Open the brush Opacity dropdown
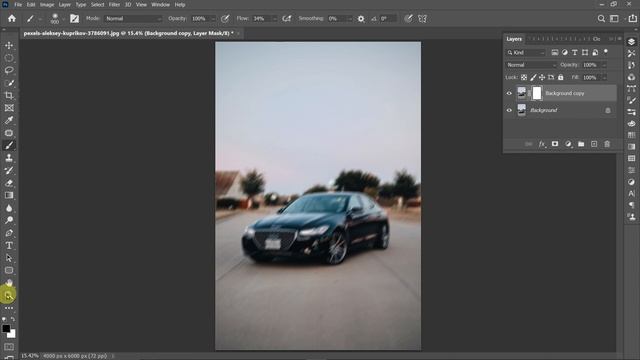 214,19
